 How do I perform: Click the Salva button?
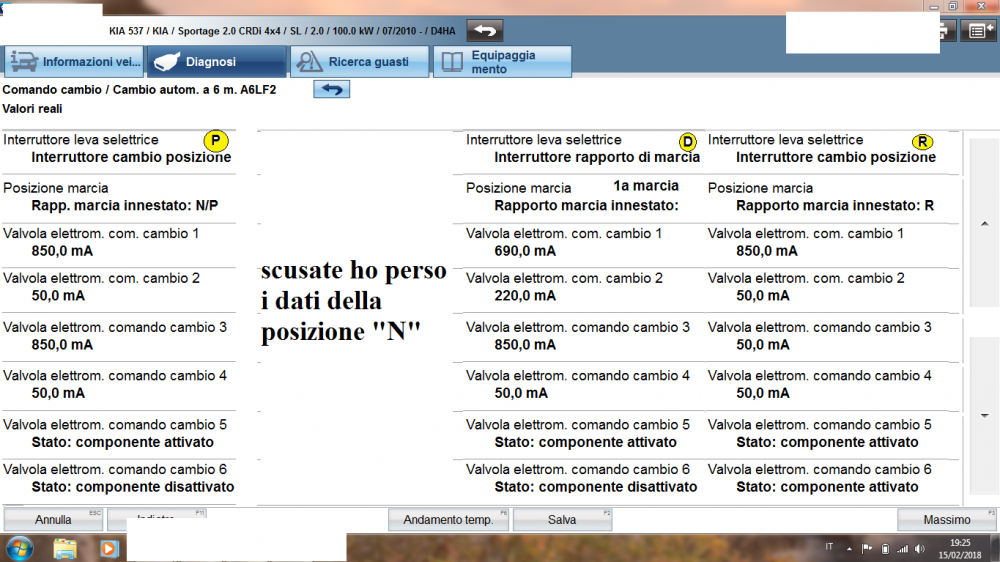562,520
